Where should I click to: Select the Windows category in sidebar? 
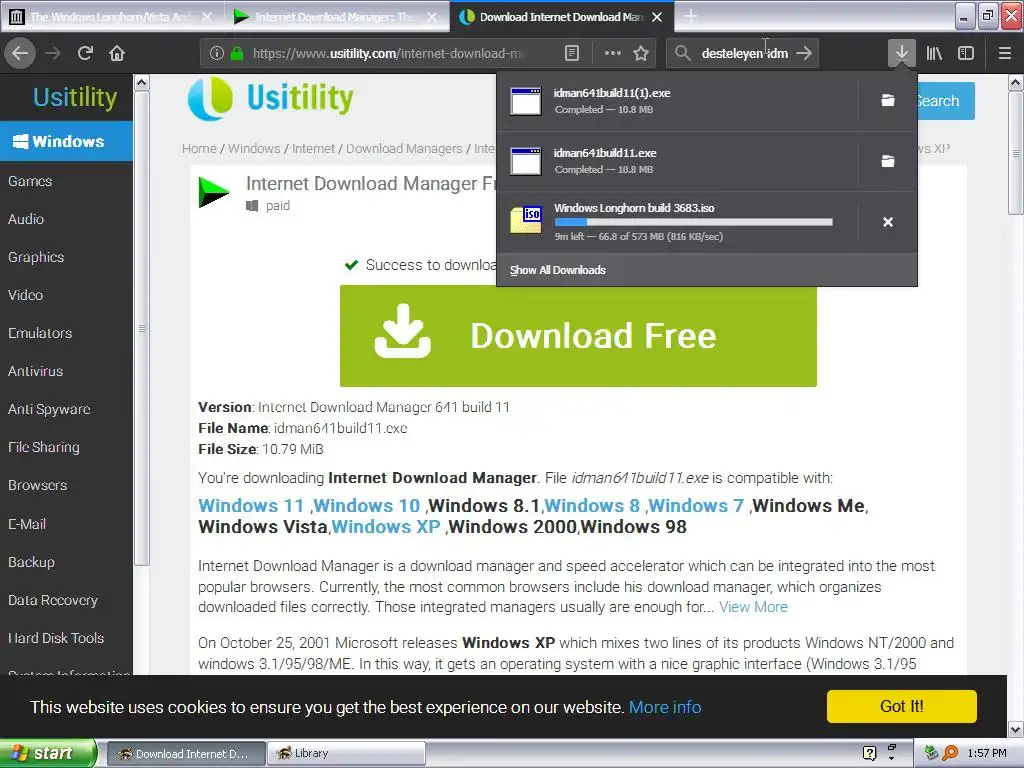tap(67, 141)
